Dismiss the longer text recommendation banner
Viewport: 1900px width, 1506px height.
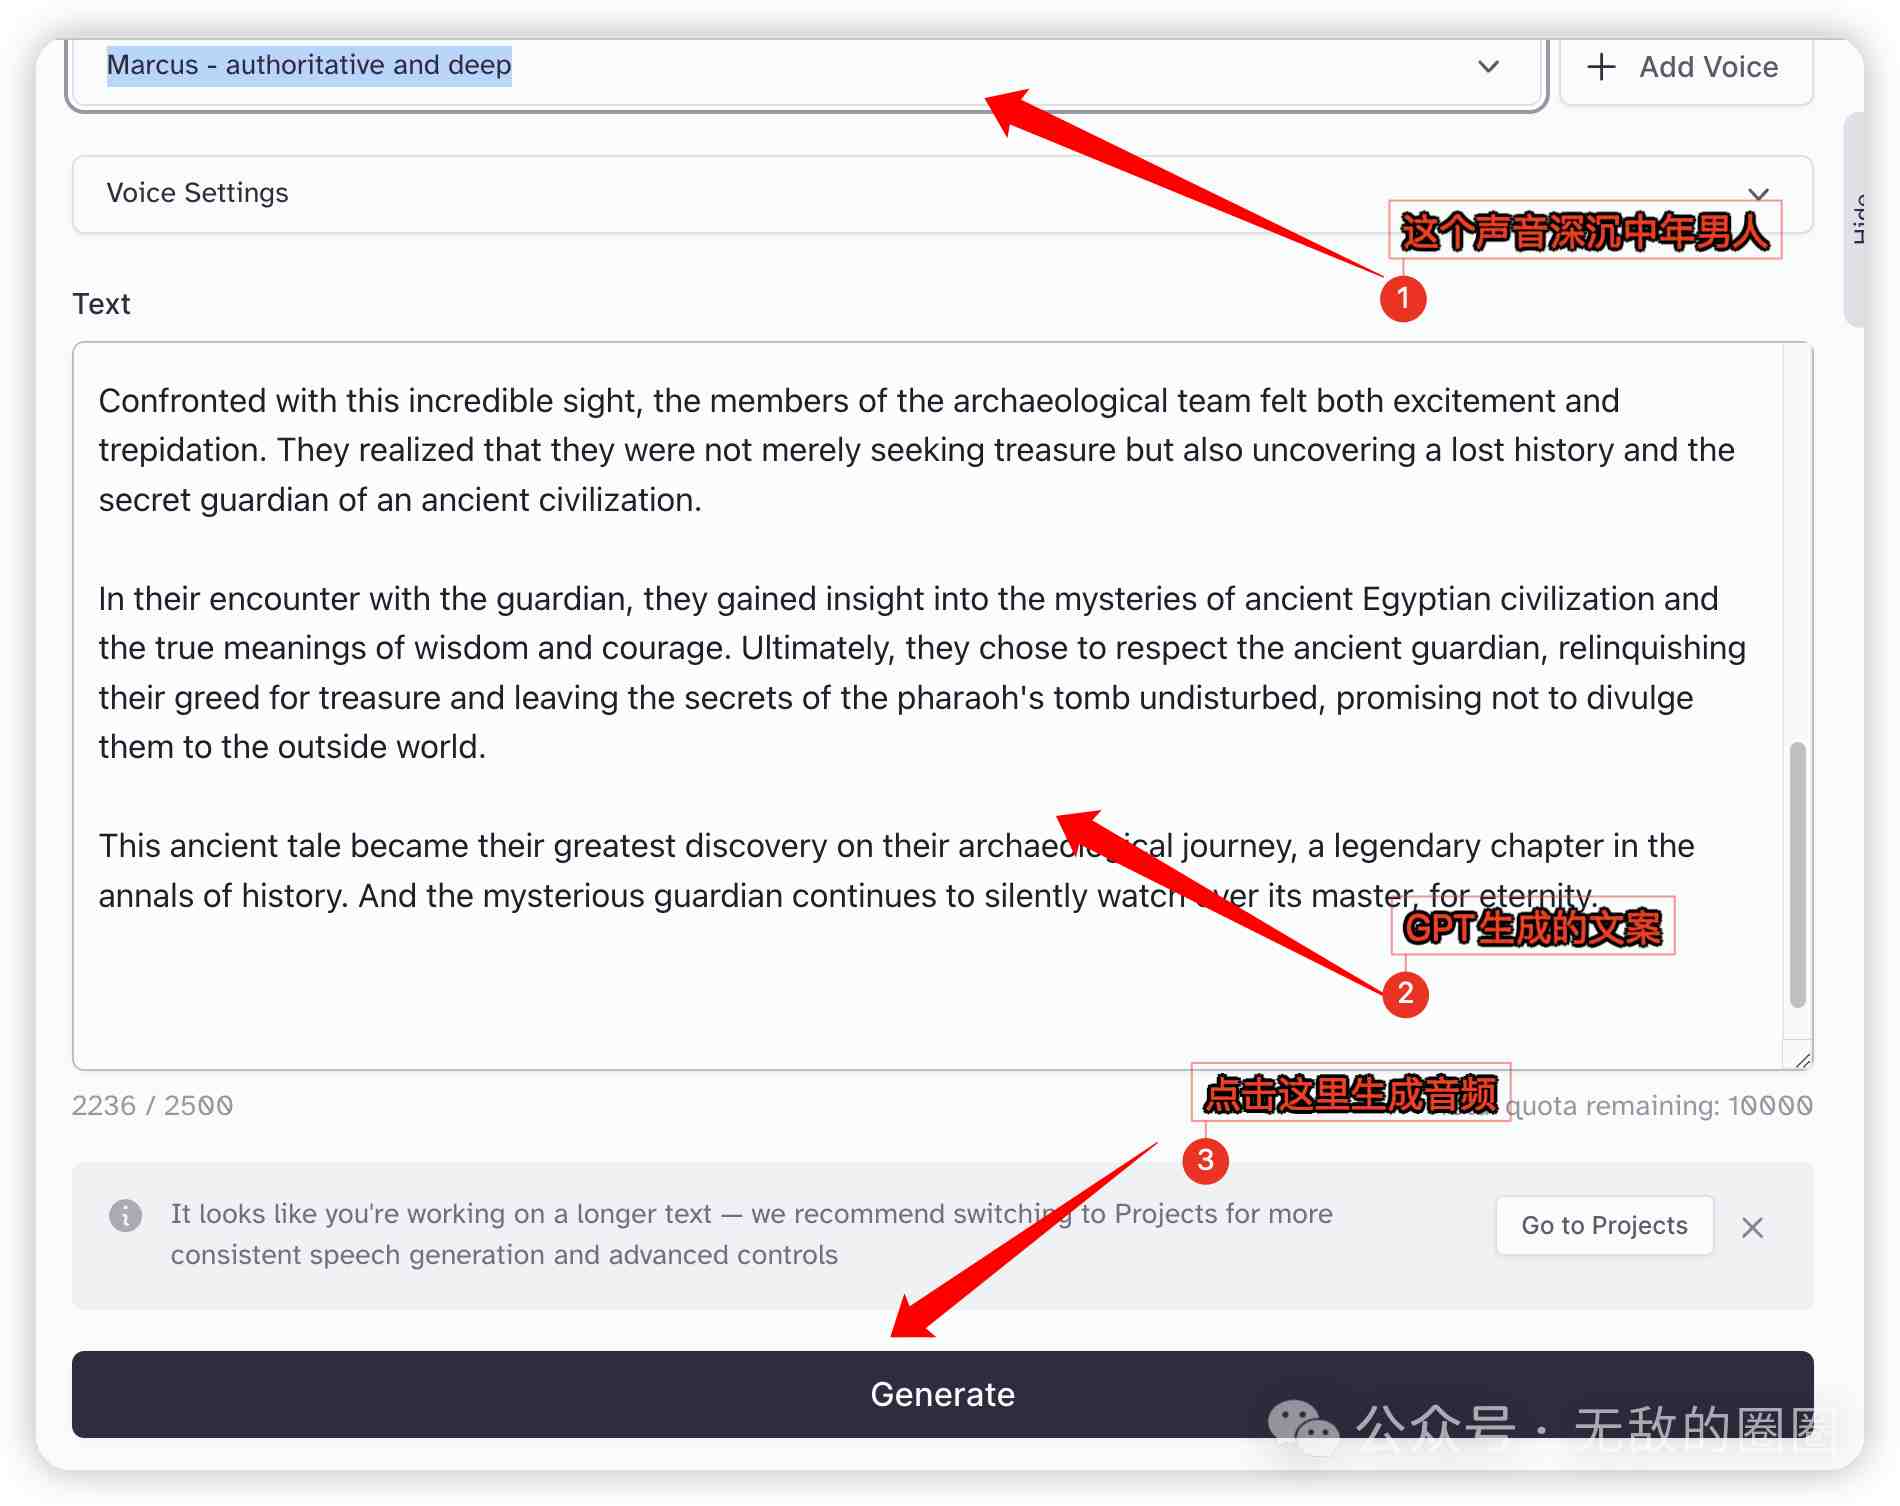(x=1752, y=1227)
